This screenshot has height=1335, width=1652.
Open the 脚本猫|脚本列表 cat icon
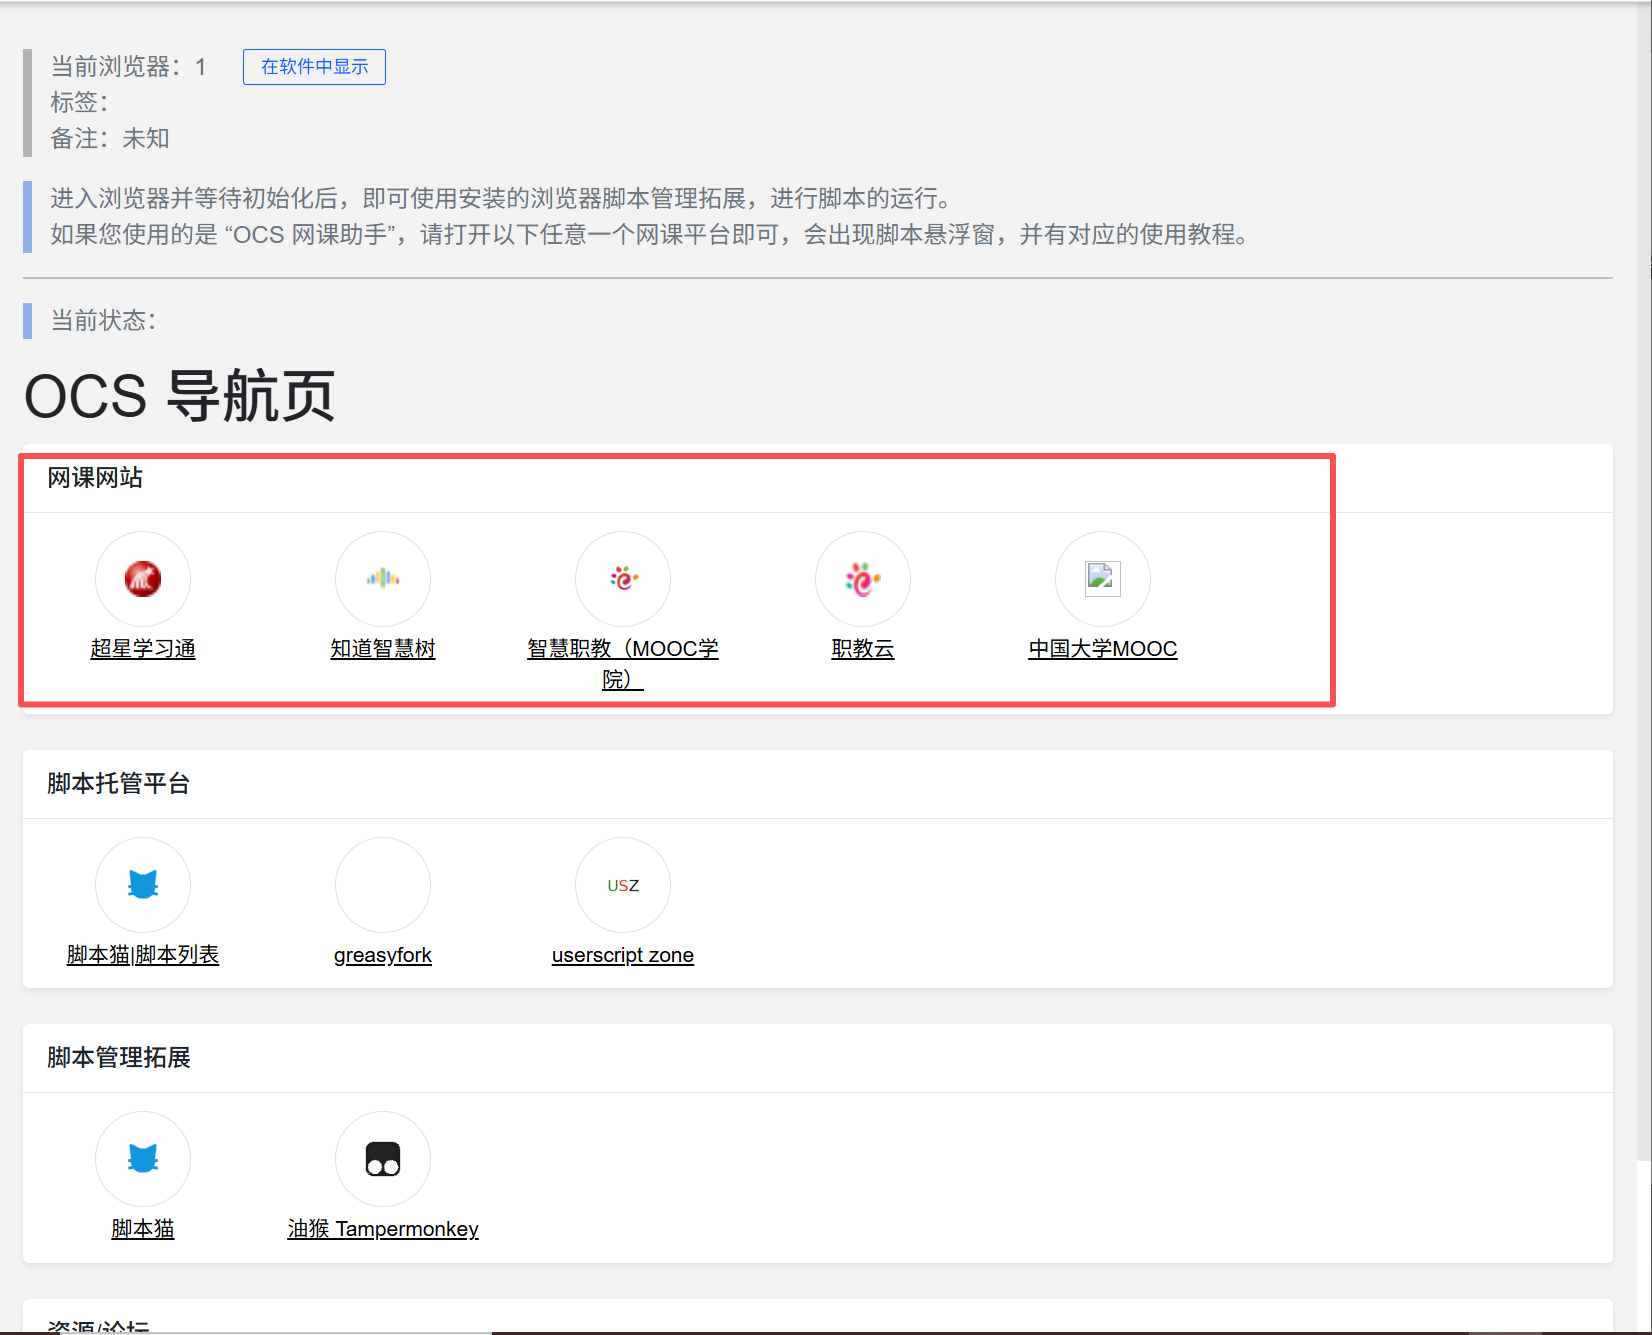point(143,885)
